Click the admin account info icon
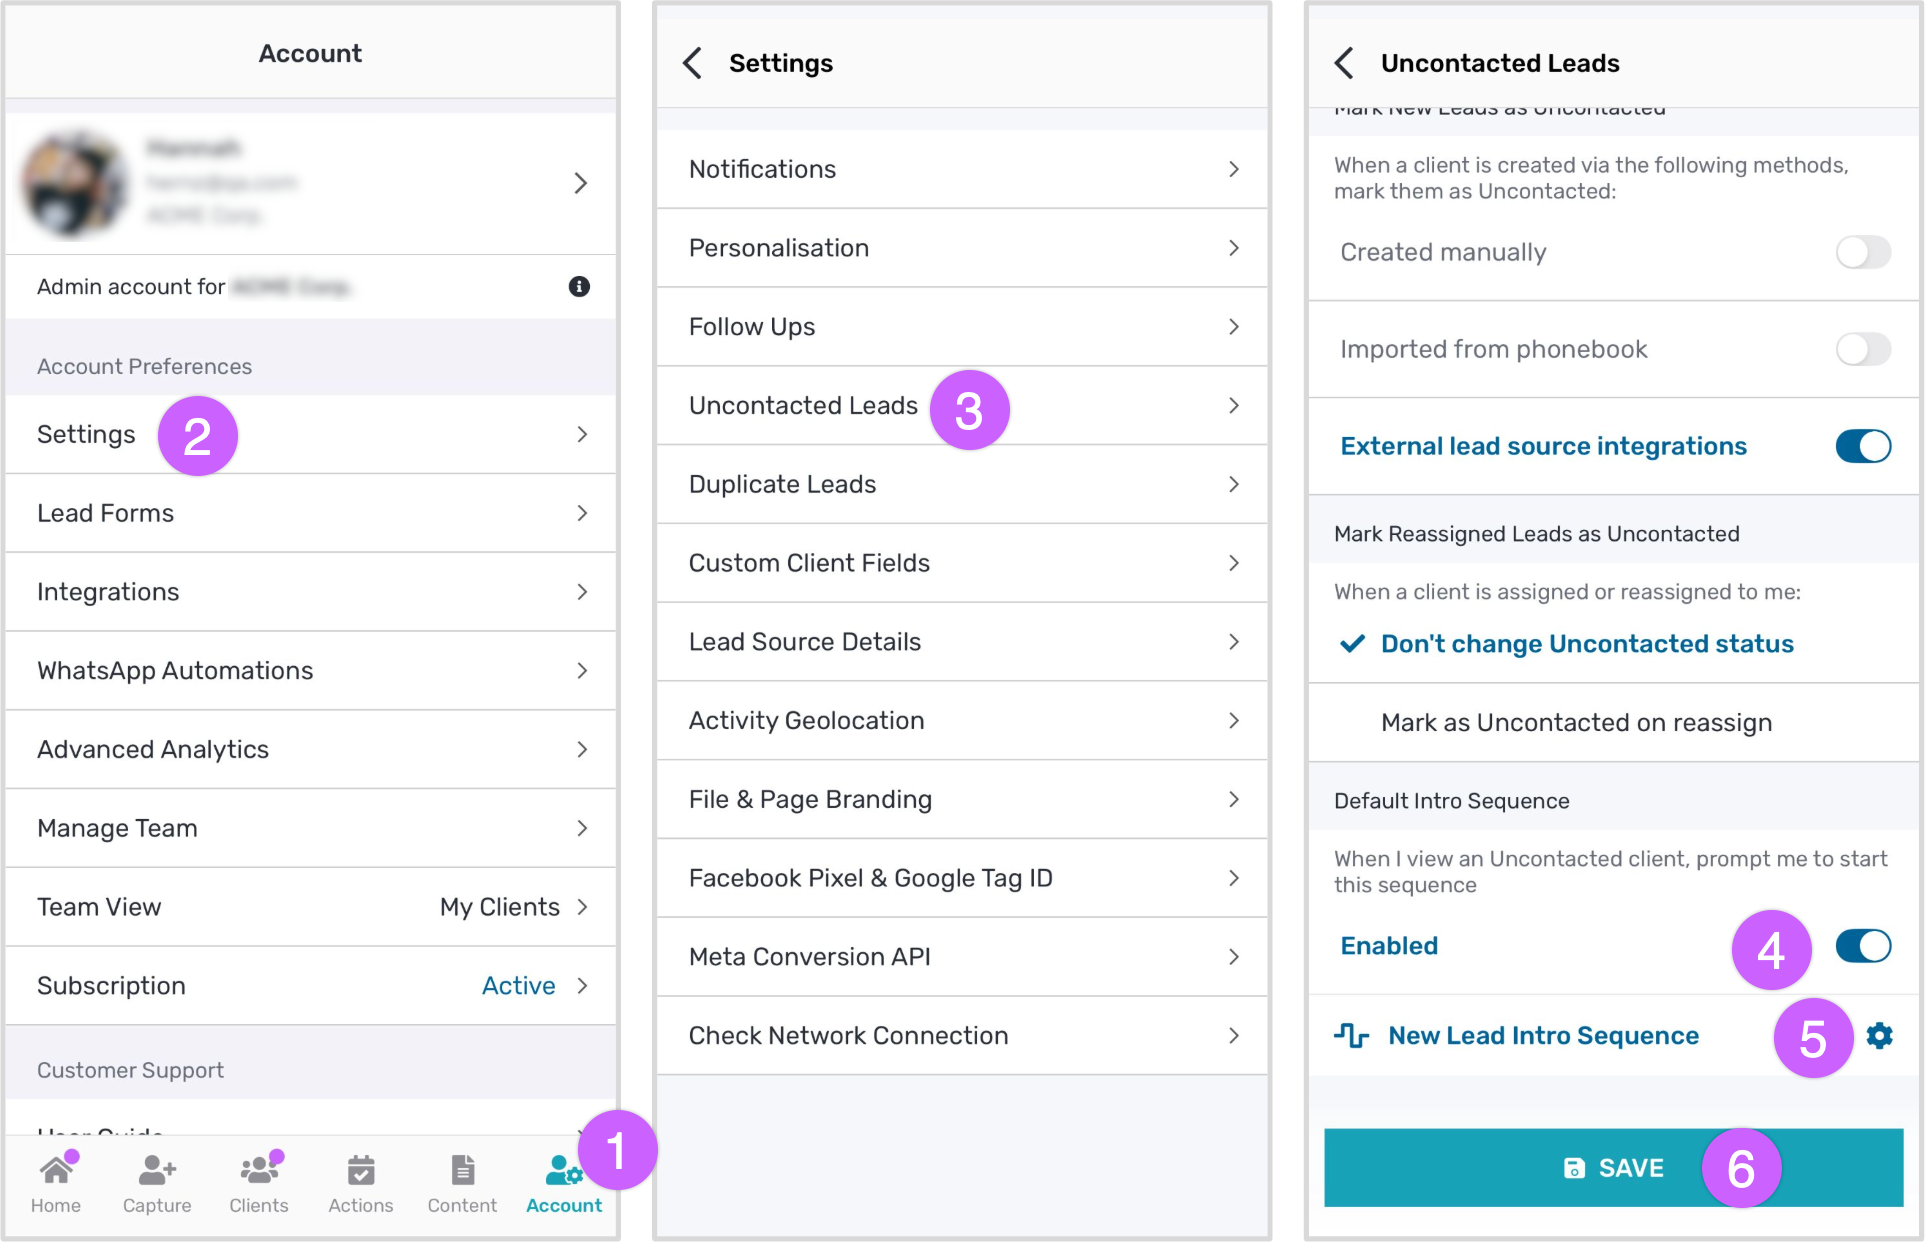Image resolution: width=1926 pixels, height=1242 pixels. tap(579, 287)
